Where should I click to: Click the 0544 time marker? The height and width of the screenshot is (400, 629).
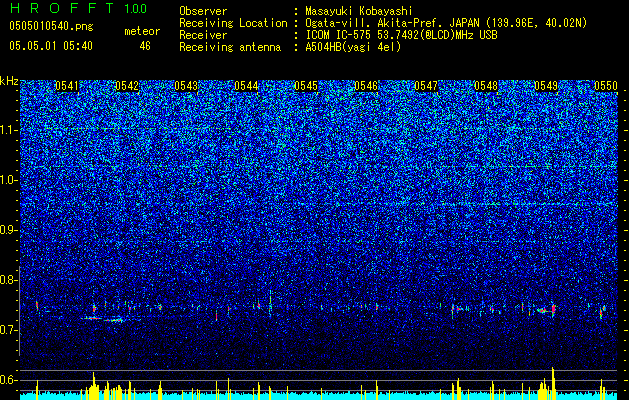click(x=246, y=86)
